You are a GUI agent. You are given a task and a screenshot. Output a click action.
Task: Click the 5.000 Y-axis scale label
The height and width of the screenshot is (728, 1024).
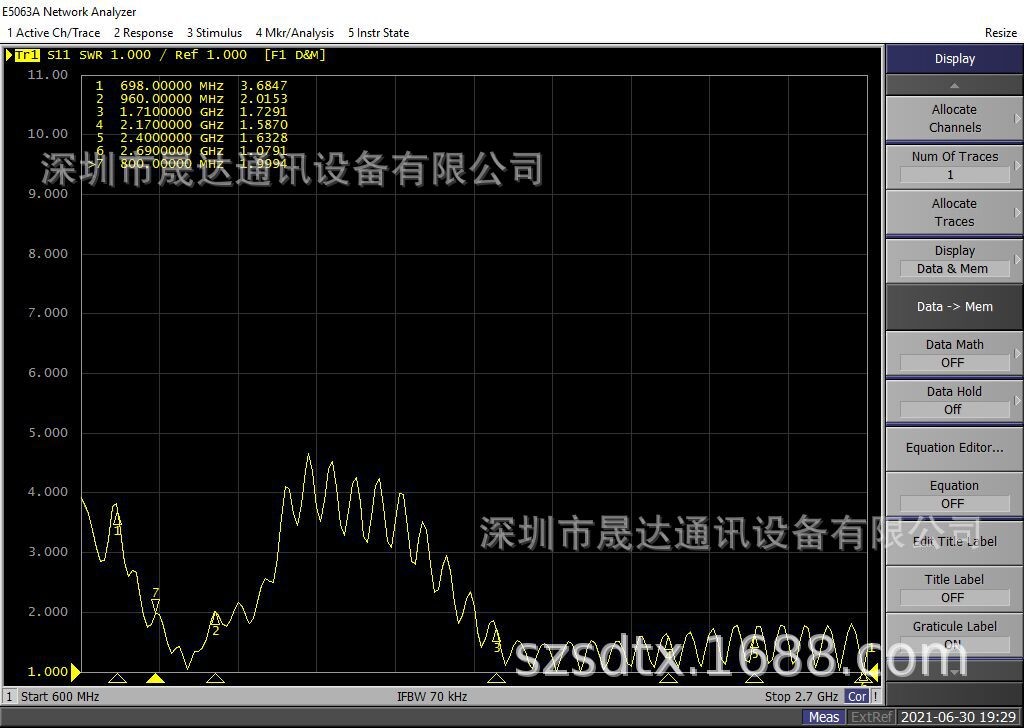click(48, 432)
